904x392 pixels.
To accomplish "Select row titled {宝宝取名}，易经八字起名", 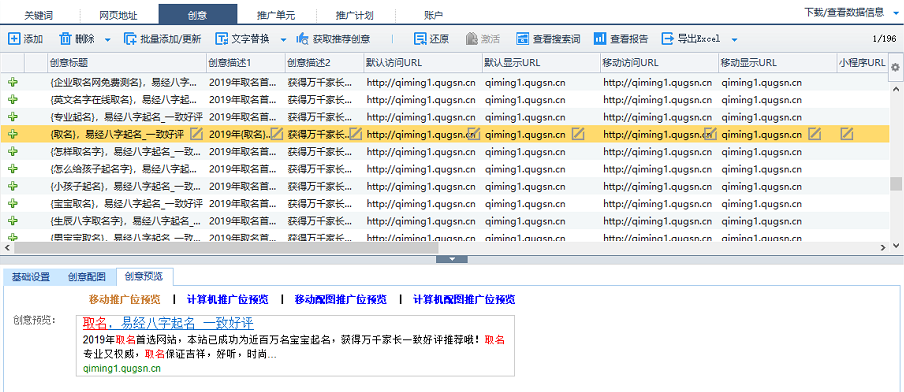I will pyautogui.click(x=444, y=203).
